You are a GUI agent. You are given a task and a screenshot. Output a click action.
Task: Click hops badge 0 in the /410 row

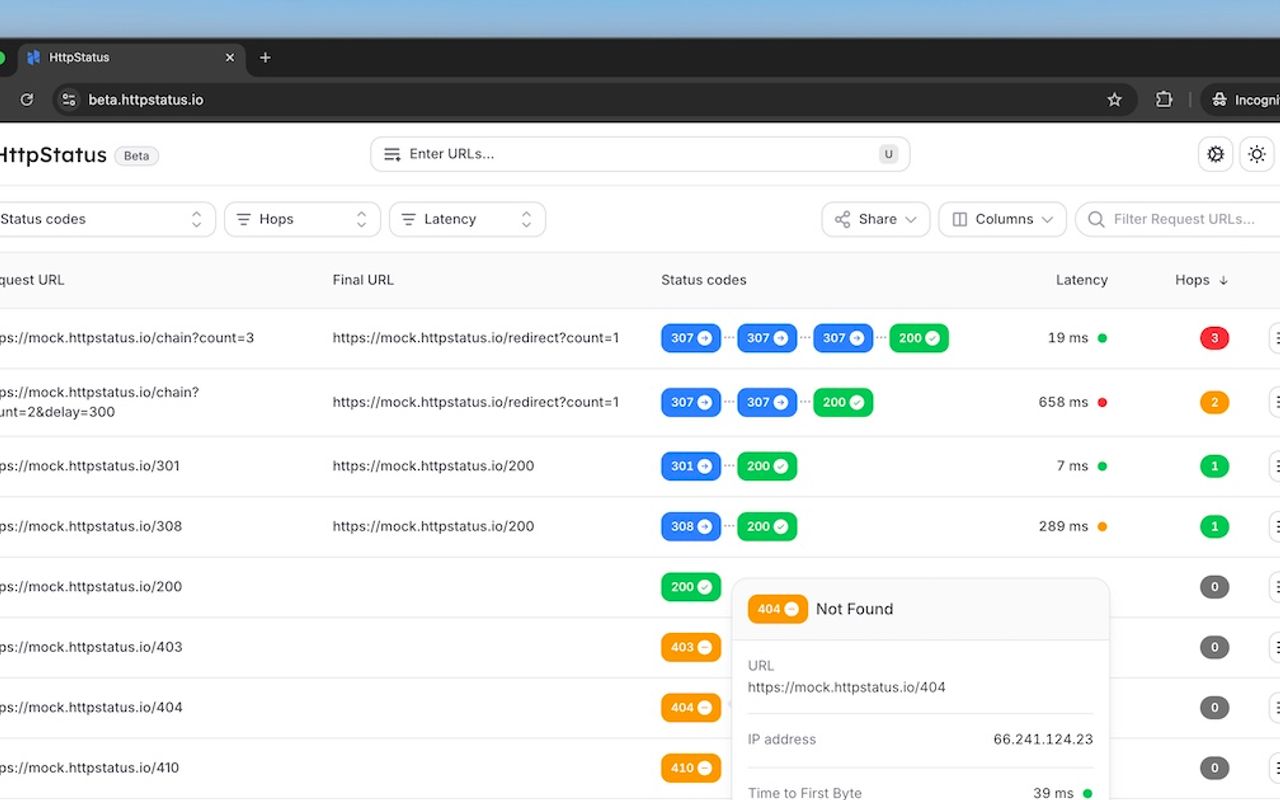point(1214,768)
